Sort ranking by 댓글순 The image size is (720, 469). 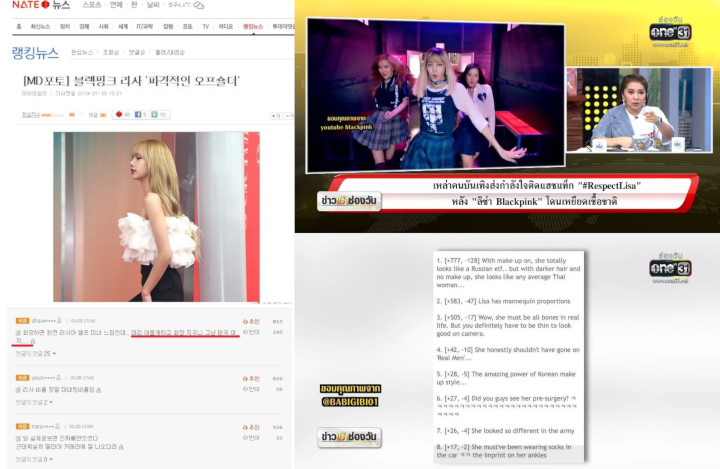136,52
